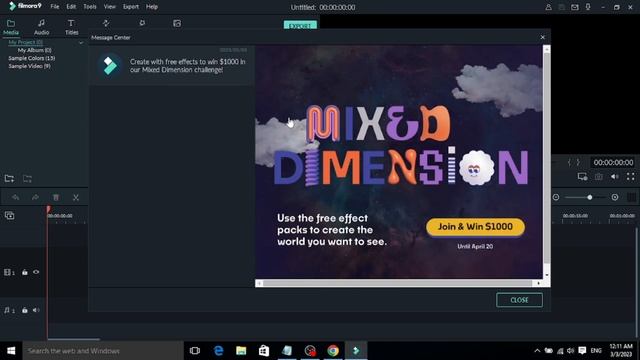Screen dimensions: 640x360
Task: Open the Edit menu
Action: (x=71, y=7)
